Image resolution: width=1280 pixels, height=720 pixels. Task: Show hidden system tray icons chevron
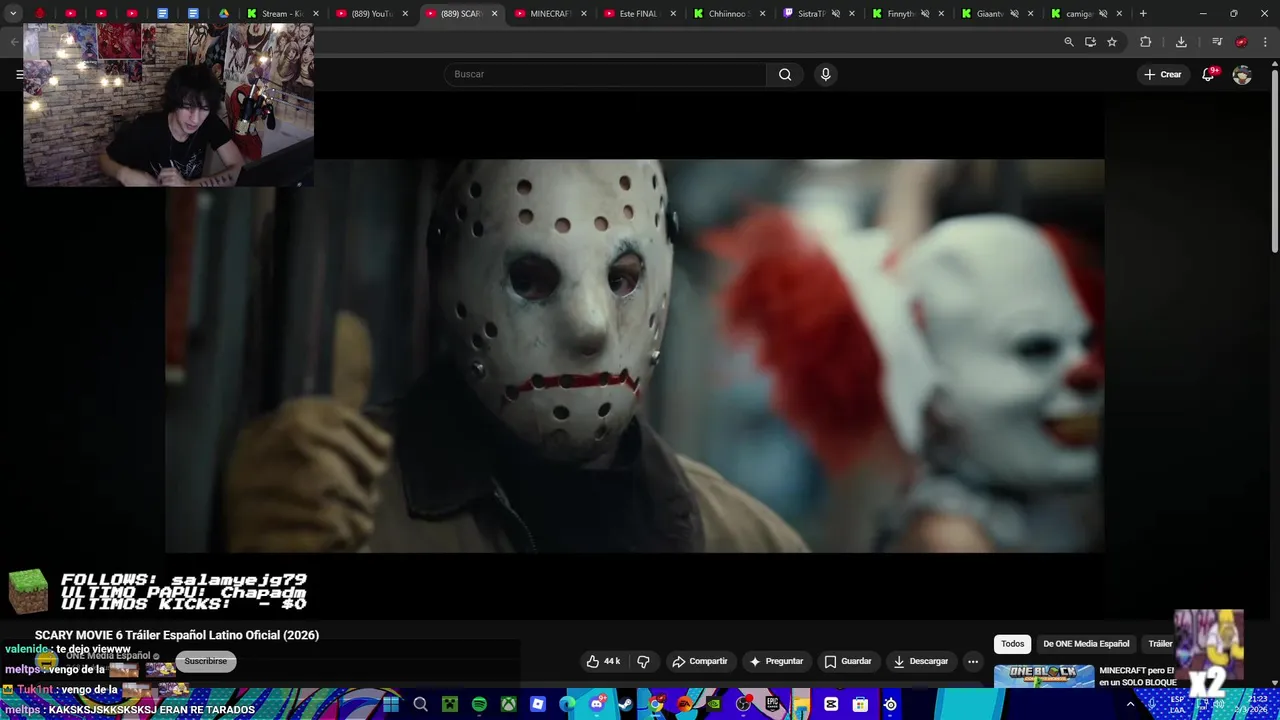coord(1131,704)
